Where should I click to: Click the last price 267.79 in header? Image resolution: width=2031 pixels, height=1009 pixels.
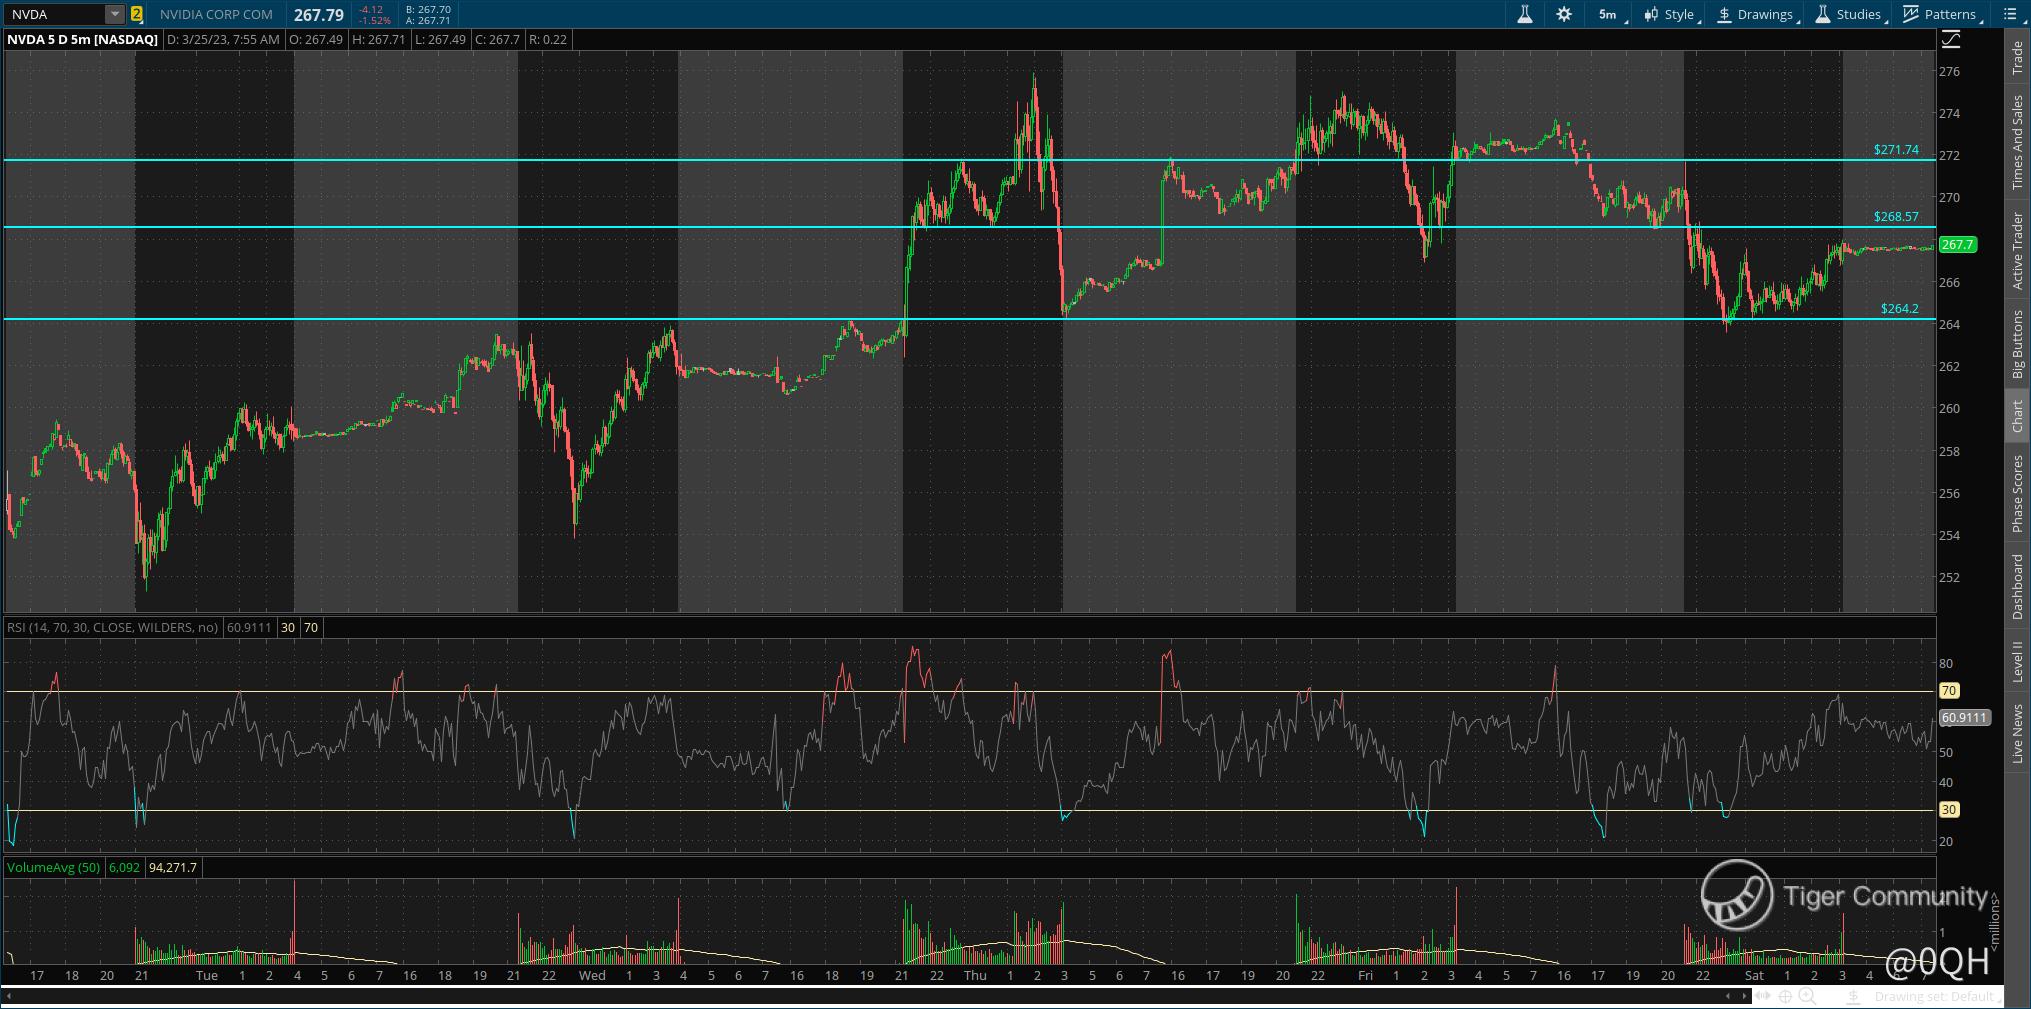319,15
